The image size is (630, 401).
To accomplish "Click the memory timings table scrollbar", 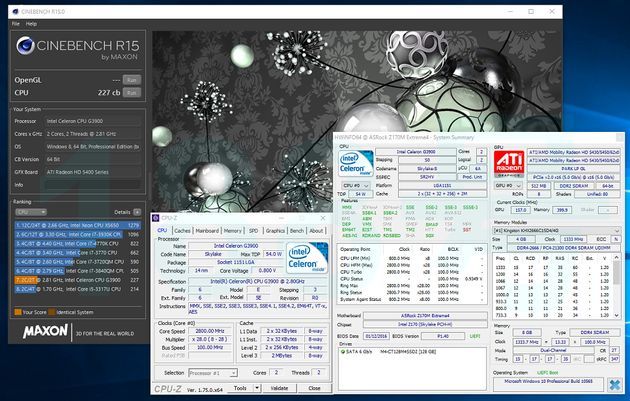I will (617, 286).
